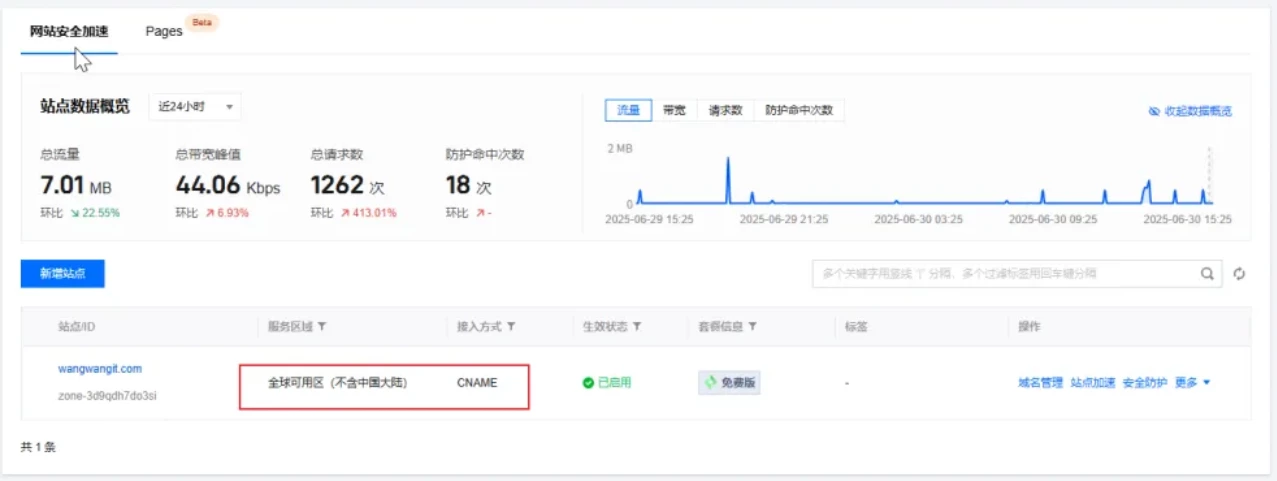
Task: Click the 413.01% 环比 increase indicator
Action: pos(369,213)
